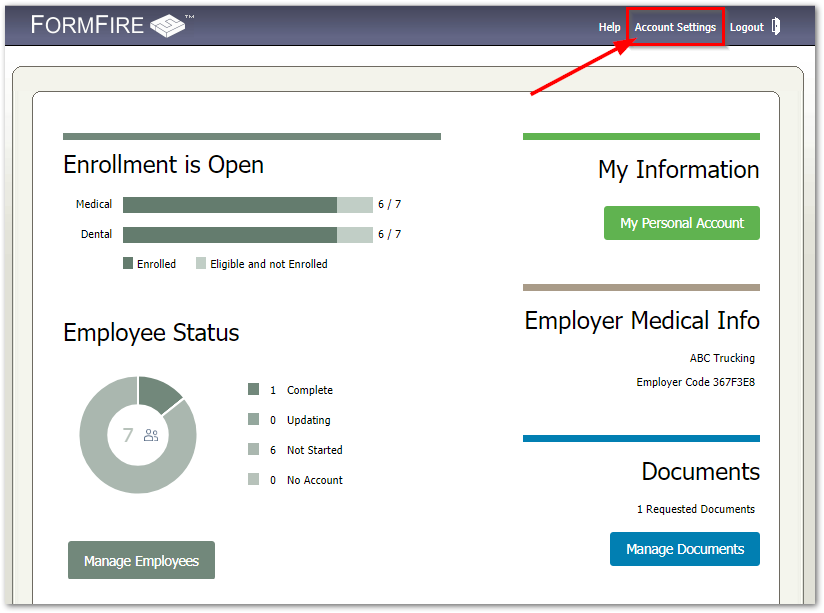Click the Dental '6 / 7' count
Viewport: 824px width, 613px height.
(389, 234)
